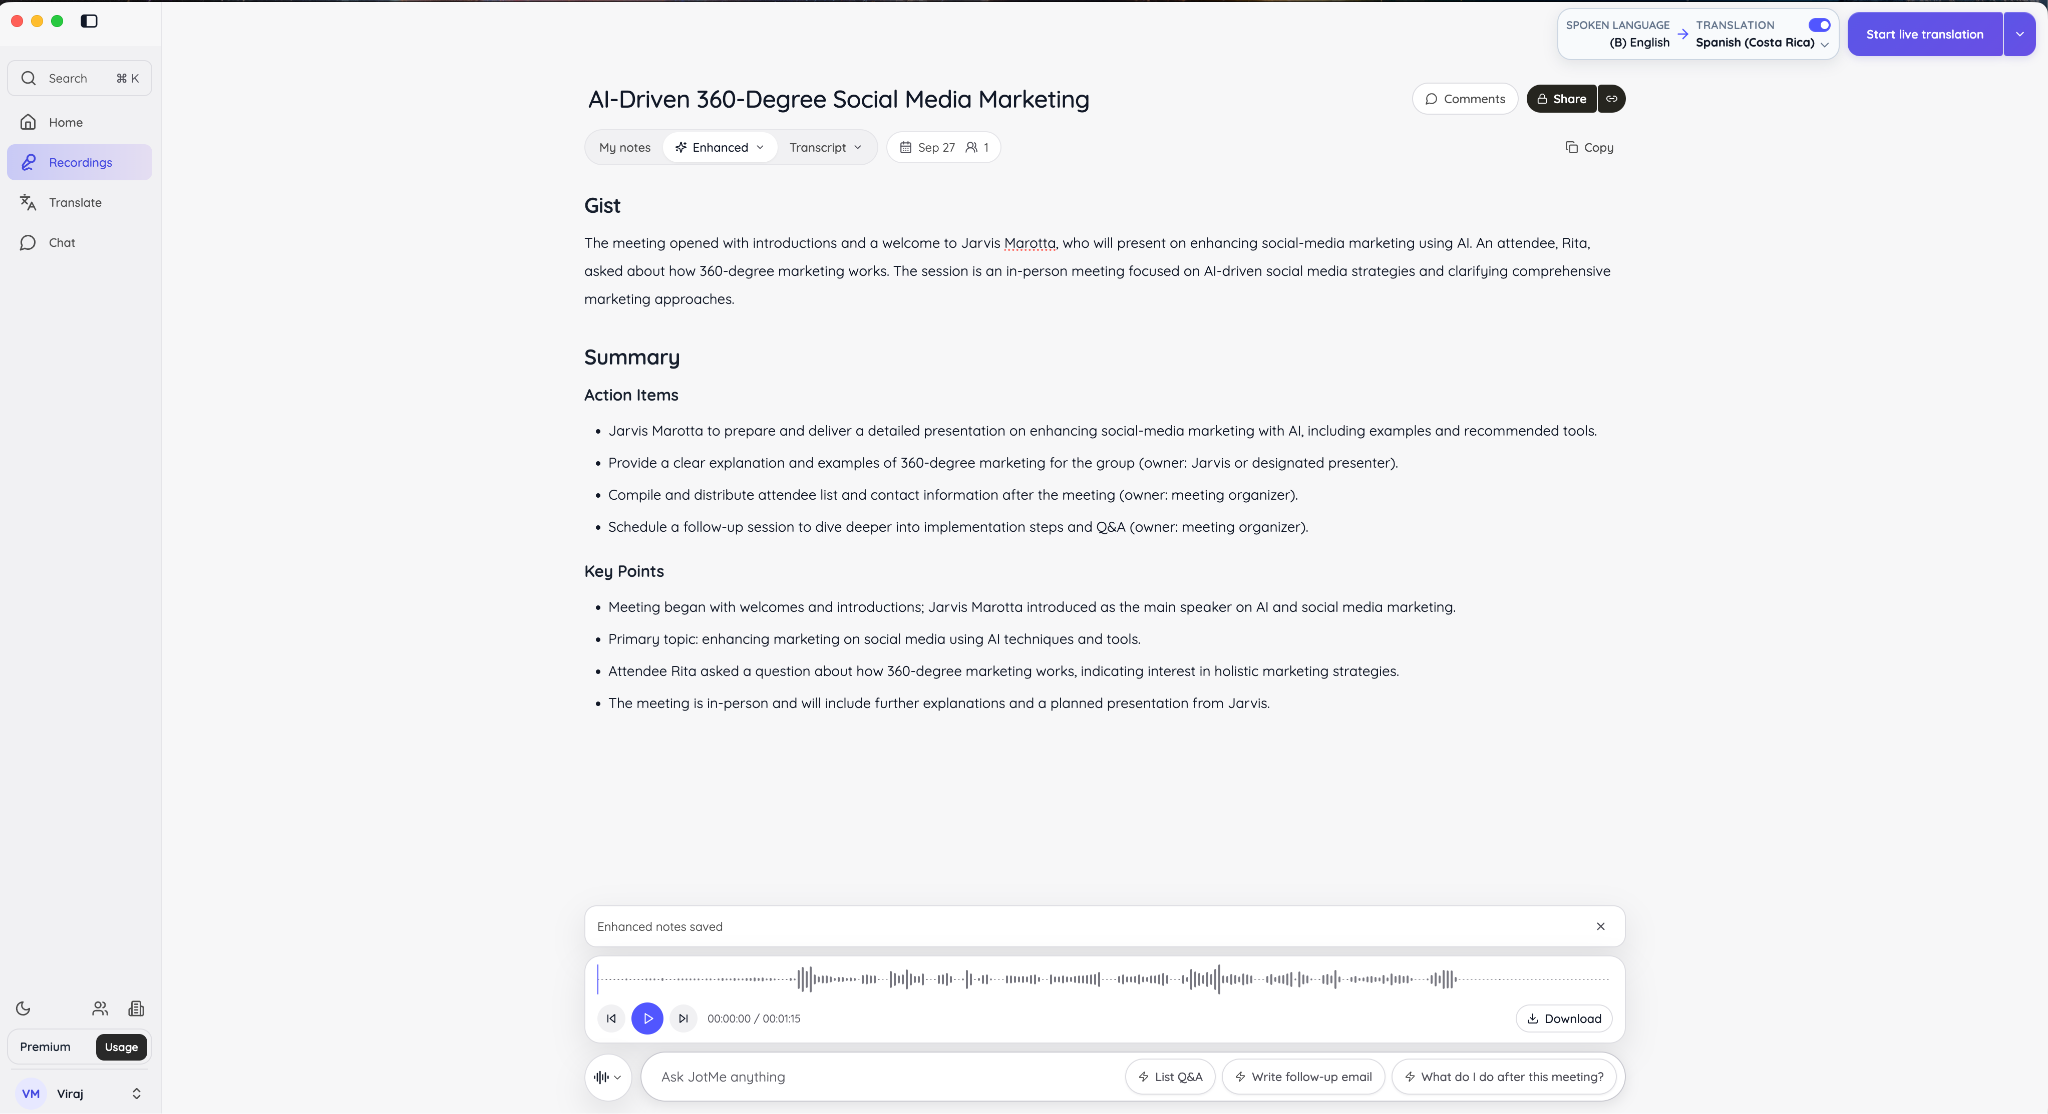Image resolution: width=2048 pixels, height=1114 pixels.
Task: Show the attendees count icon
Action: (x=977, y=147)
